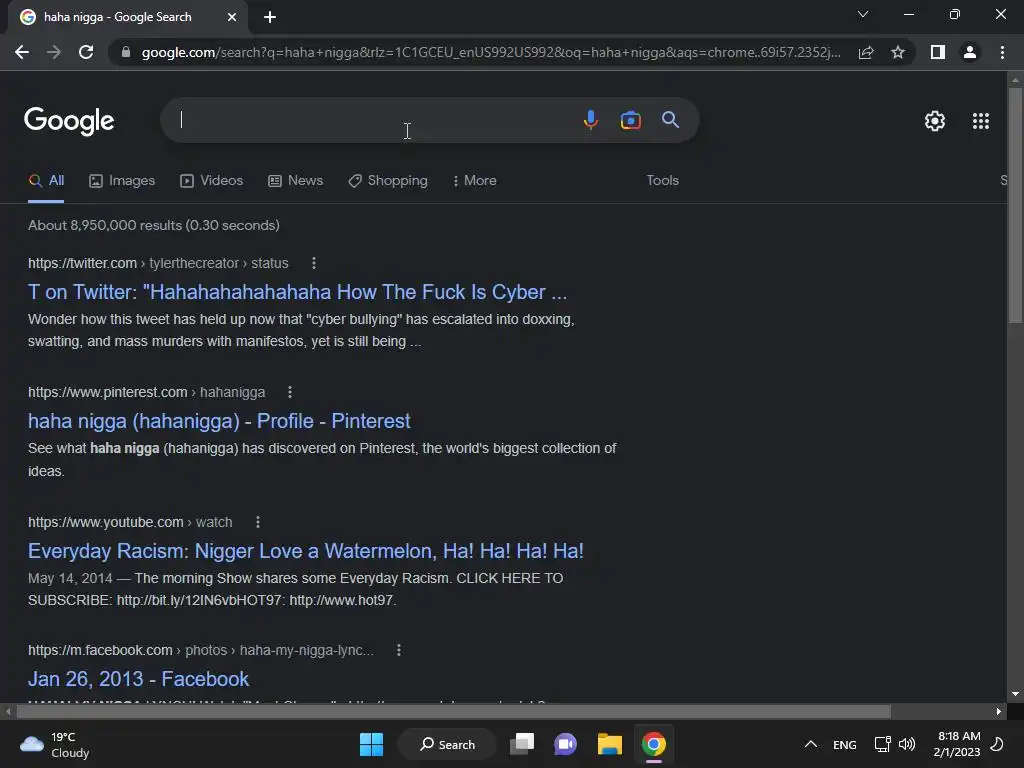The width and height of the screenshot is (1024, 768).
Task: Click the address bar URL
Action: (x=491, y=52)
